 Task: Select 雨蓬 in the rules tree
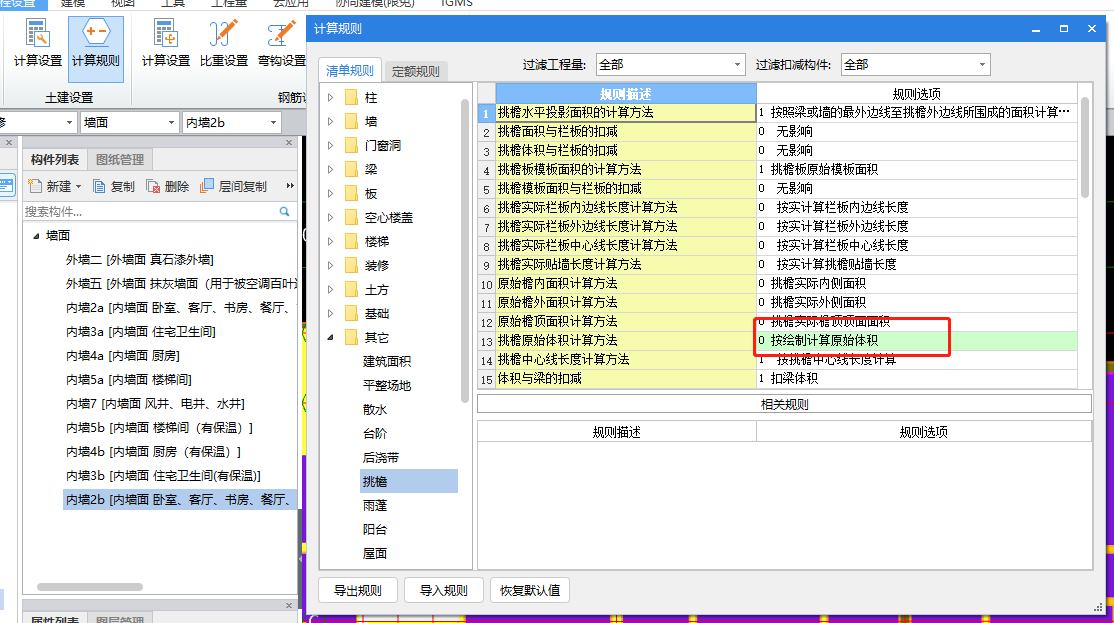pyautogui.click(x=374, y=506)
